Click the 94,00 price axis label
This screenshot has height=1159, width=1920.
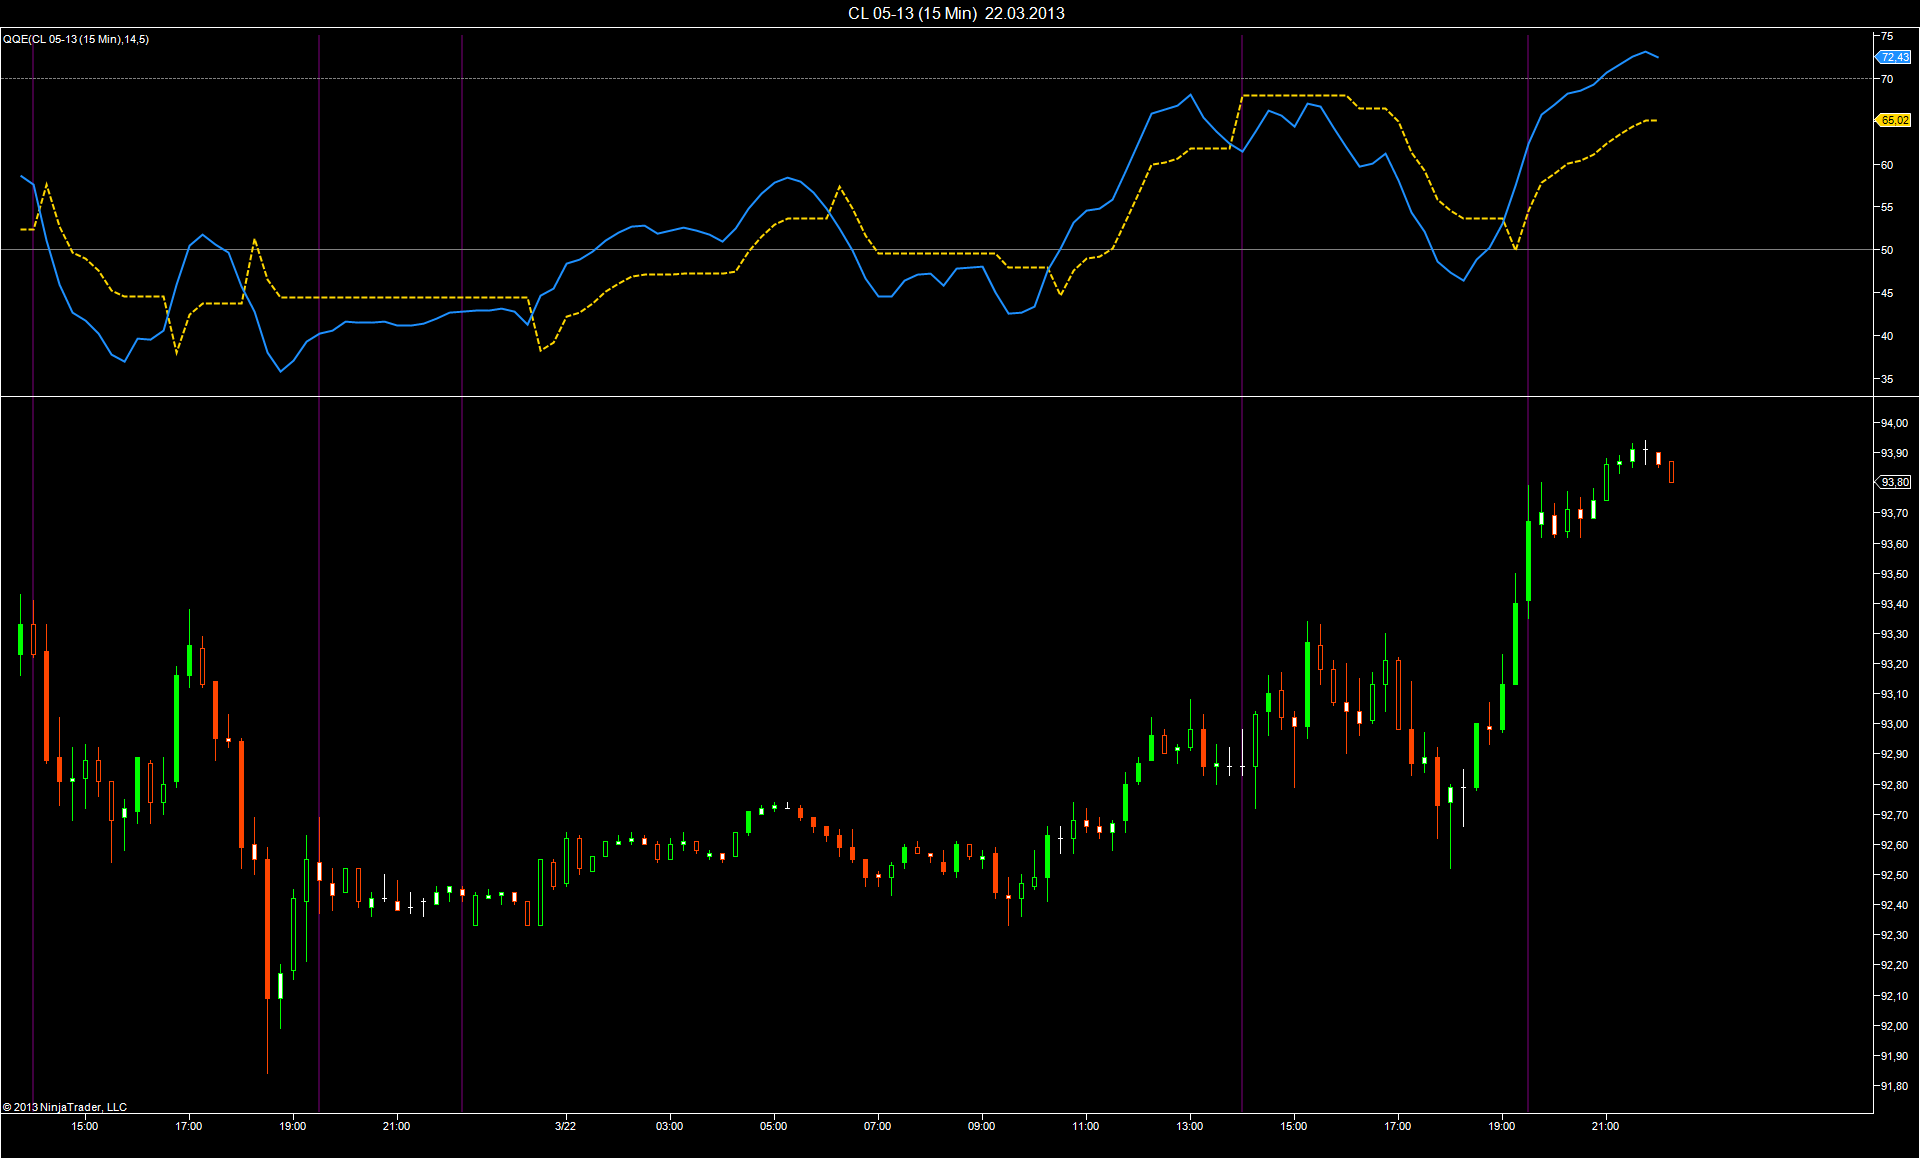[1894, 423]
